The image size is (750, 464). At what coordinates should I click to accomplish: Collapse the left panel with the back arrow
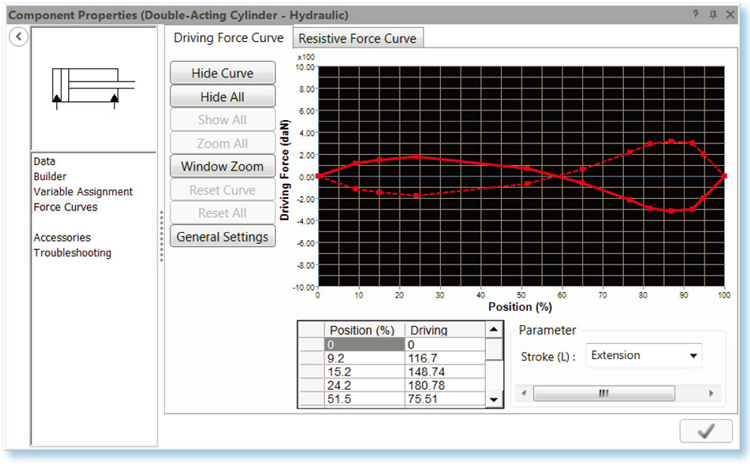(19, 36)
